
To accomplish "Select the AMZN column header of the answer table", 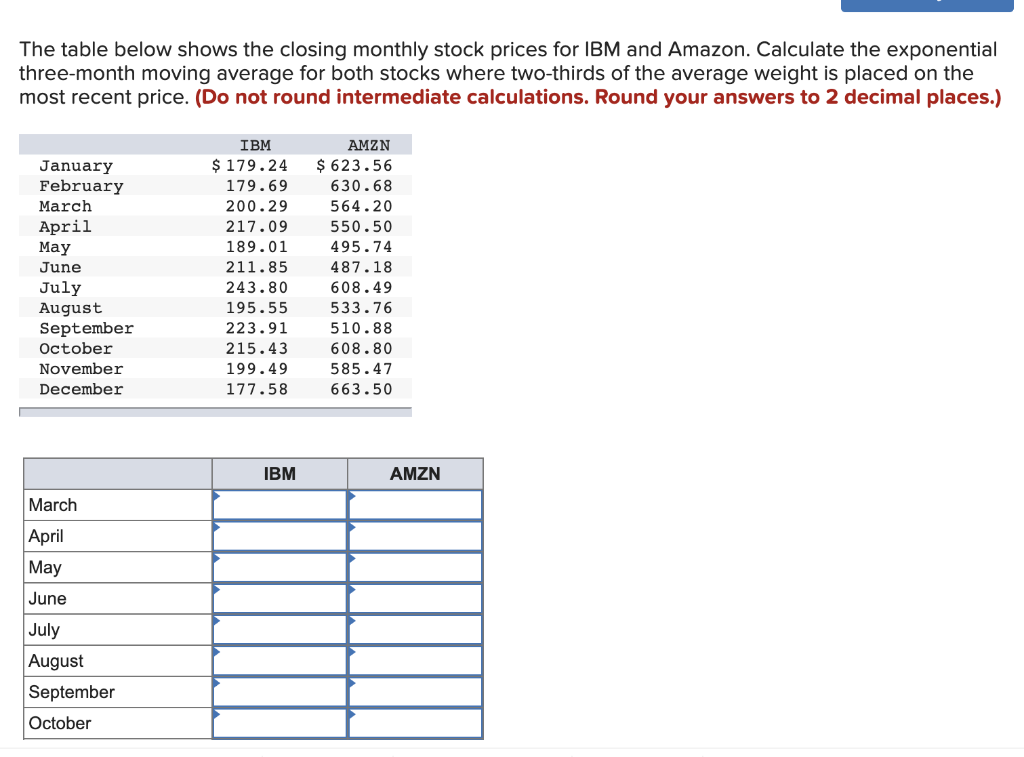I will tap(415, 473).
